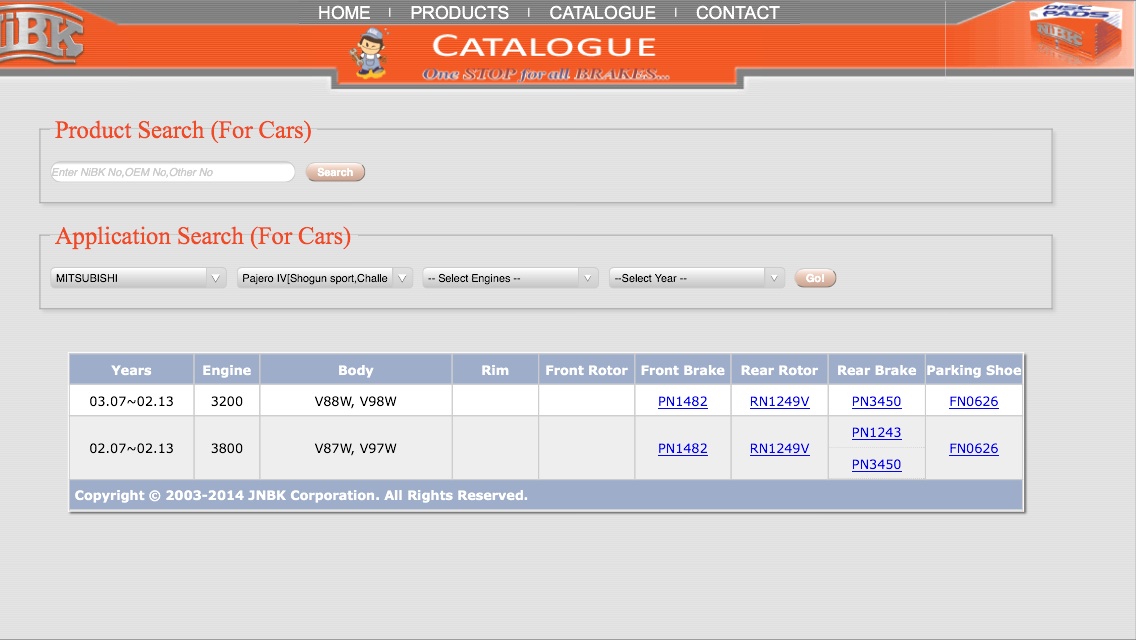Open the Pajero IV model dropdown

325,278
